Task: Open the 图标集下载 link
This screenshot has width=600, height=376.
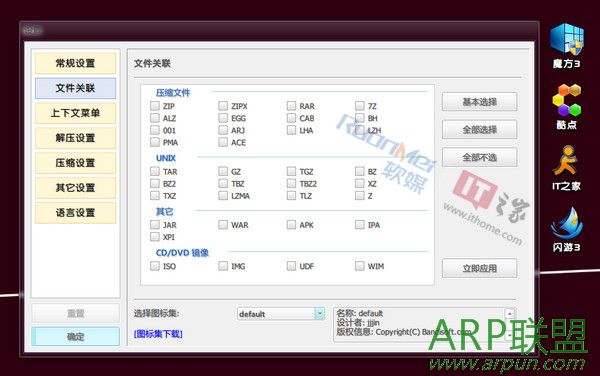Action: point(158,334)
